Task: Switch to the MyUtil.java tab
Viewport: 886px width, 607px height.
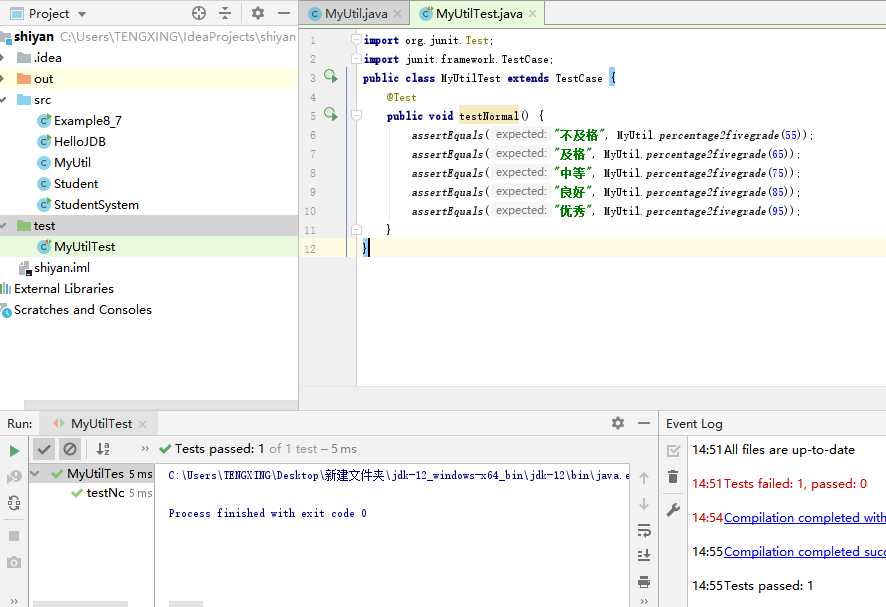Action: pos(356,14)
